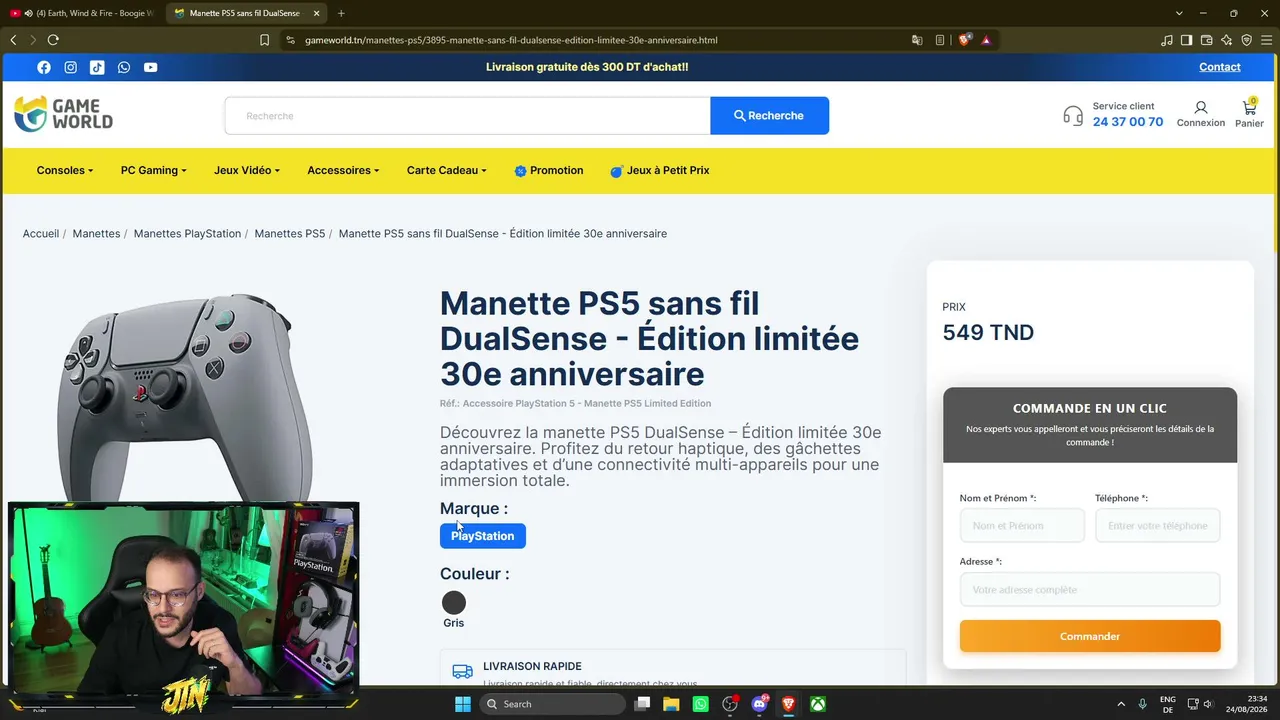This screenshot has width=1280, height=720.
Task: Close the Manette PS5 sans fil DualSense tab
Action: pyautogui.click(x=316, y=13)
